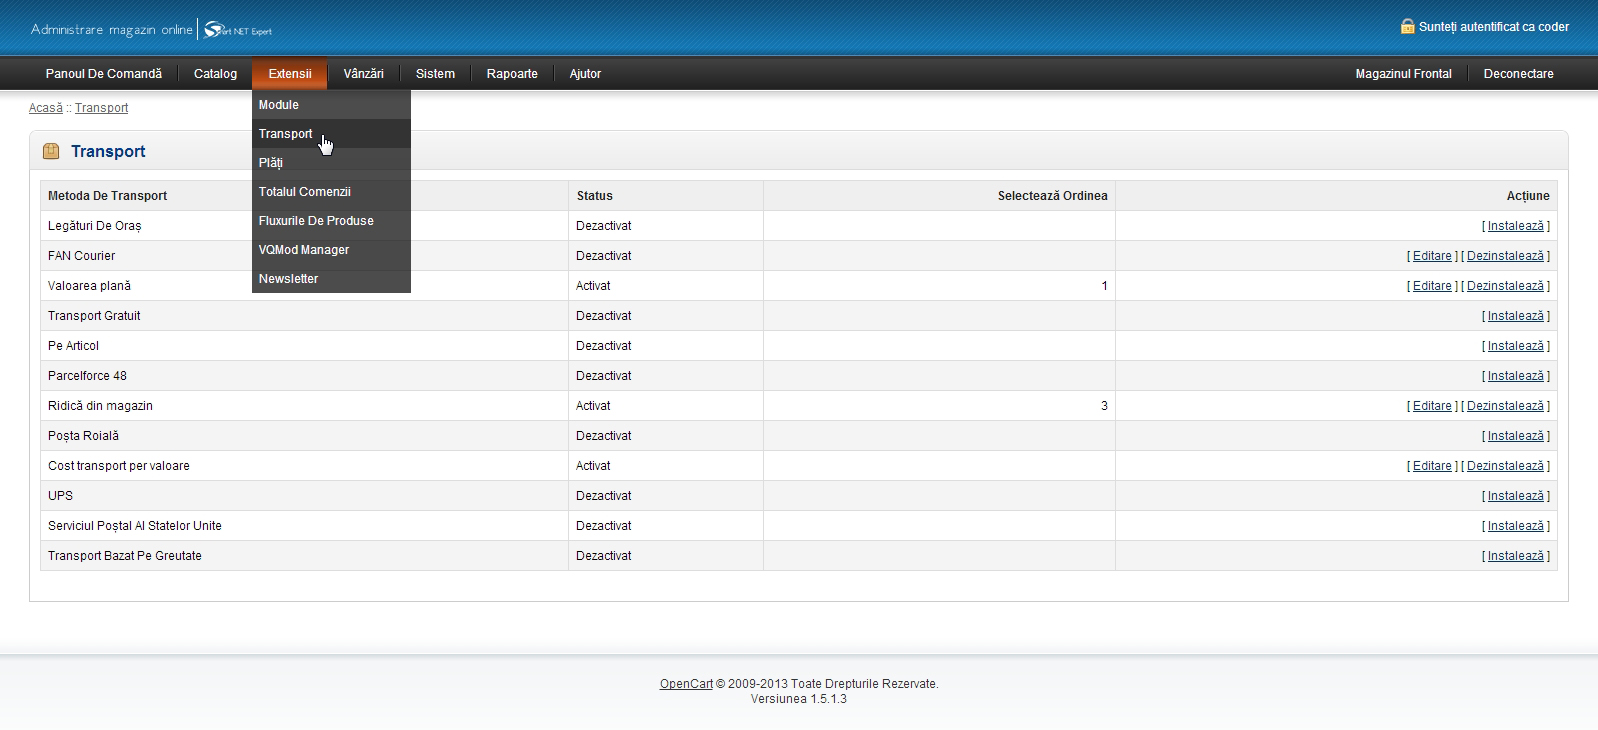Click the Transport box icon beside heading
This screenshot has height=730, width=1598.
51,152
